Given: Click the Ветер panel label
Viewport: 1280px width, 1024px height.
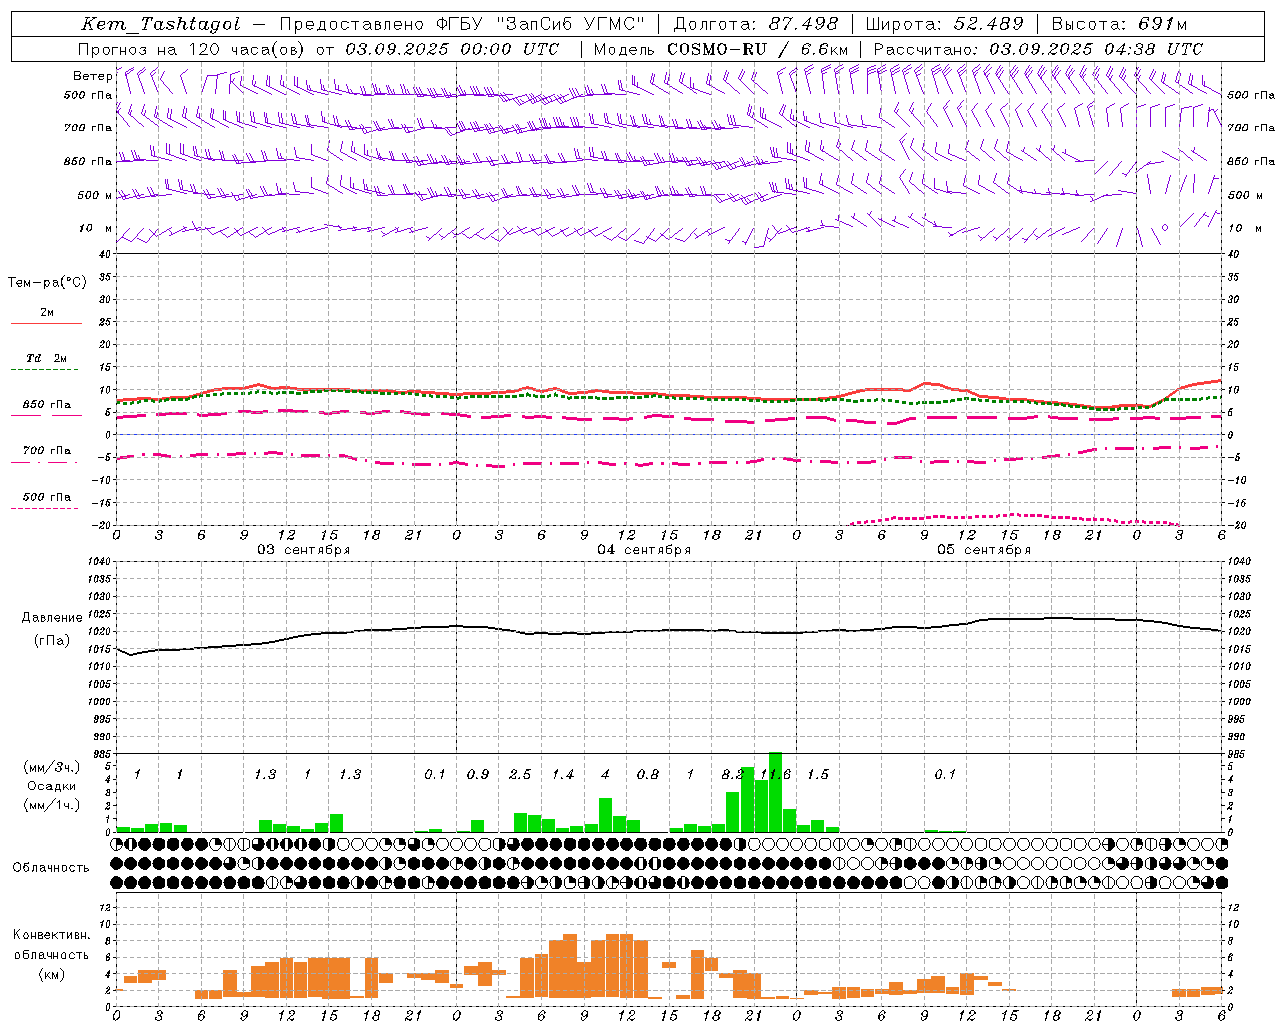Looking at the screenshot, I should click(x=92, y=76).
